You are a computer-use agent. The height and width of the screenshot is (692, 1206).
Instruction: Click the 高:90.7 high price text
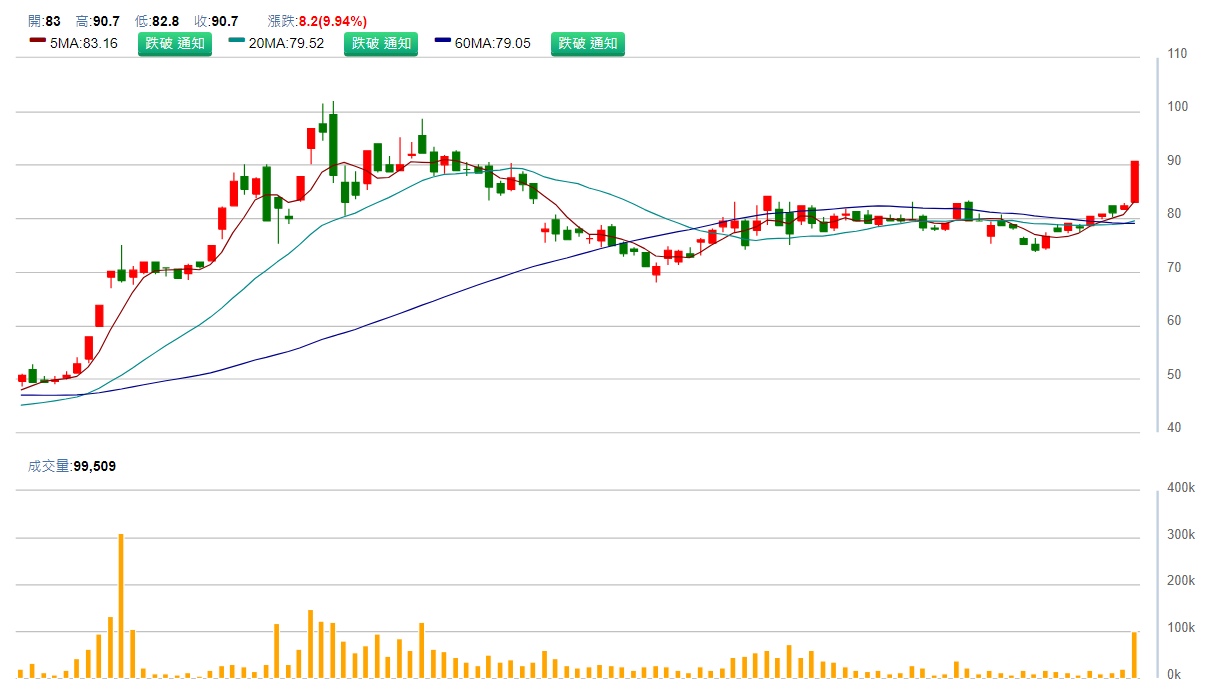tap(98, 21)
